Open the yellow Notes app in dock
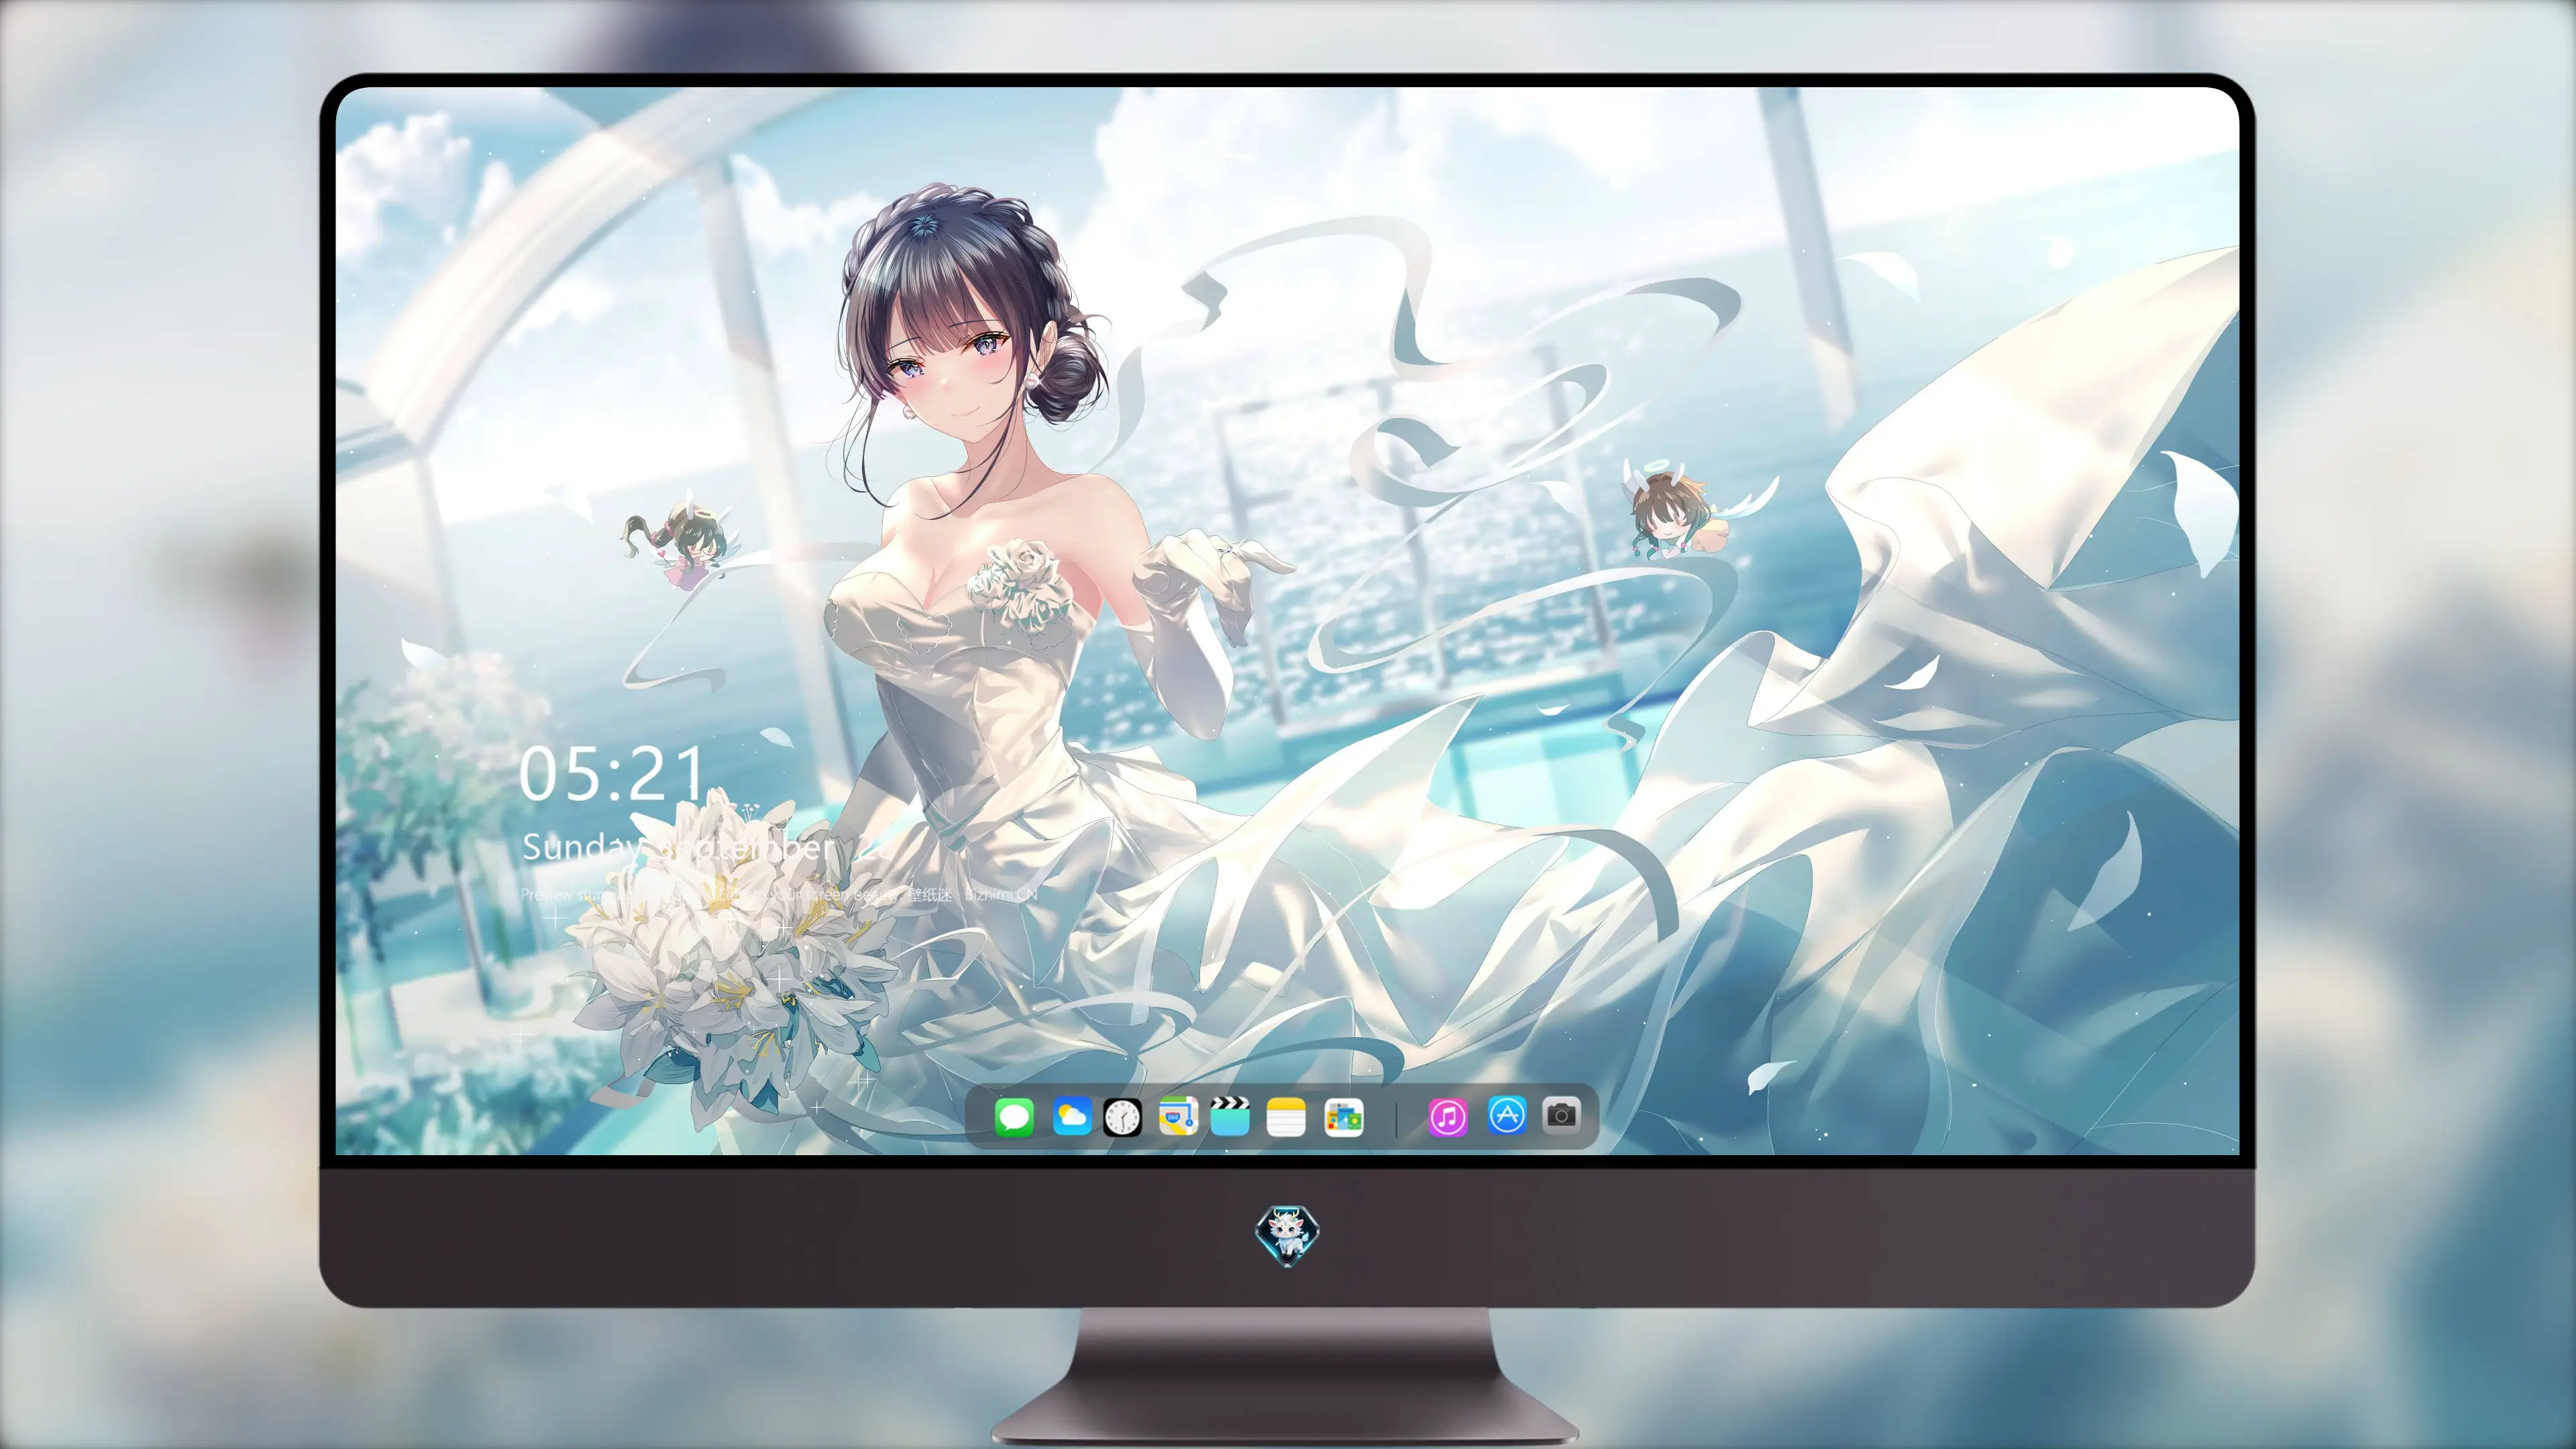Viewport: 2576px width, 1449px height. click(x=1286, y=1117)
